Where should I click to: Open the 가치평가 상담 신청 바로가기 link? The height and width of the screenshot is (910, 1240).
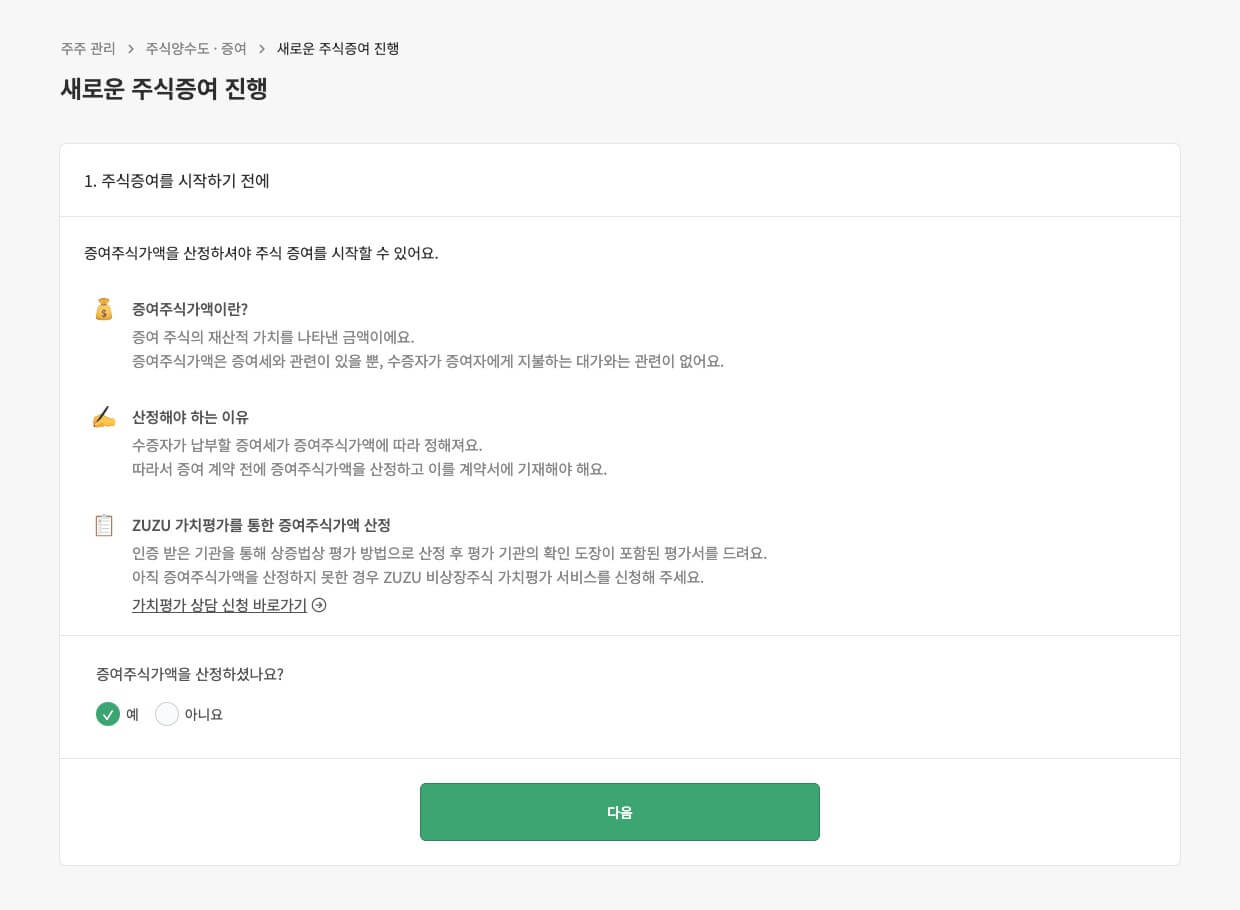point(219,605)
